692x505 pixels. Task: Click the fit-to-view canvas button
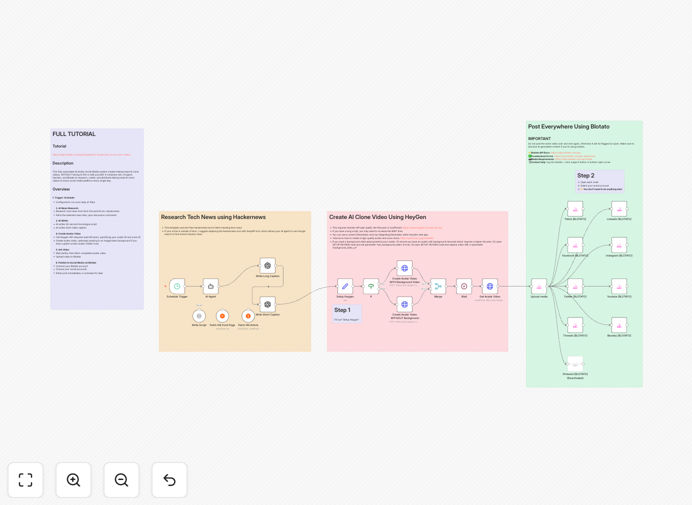click(x=26, y=480)
